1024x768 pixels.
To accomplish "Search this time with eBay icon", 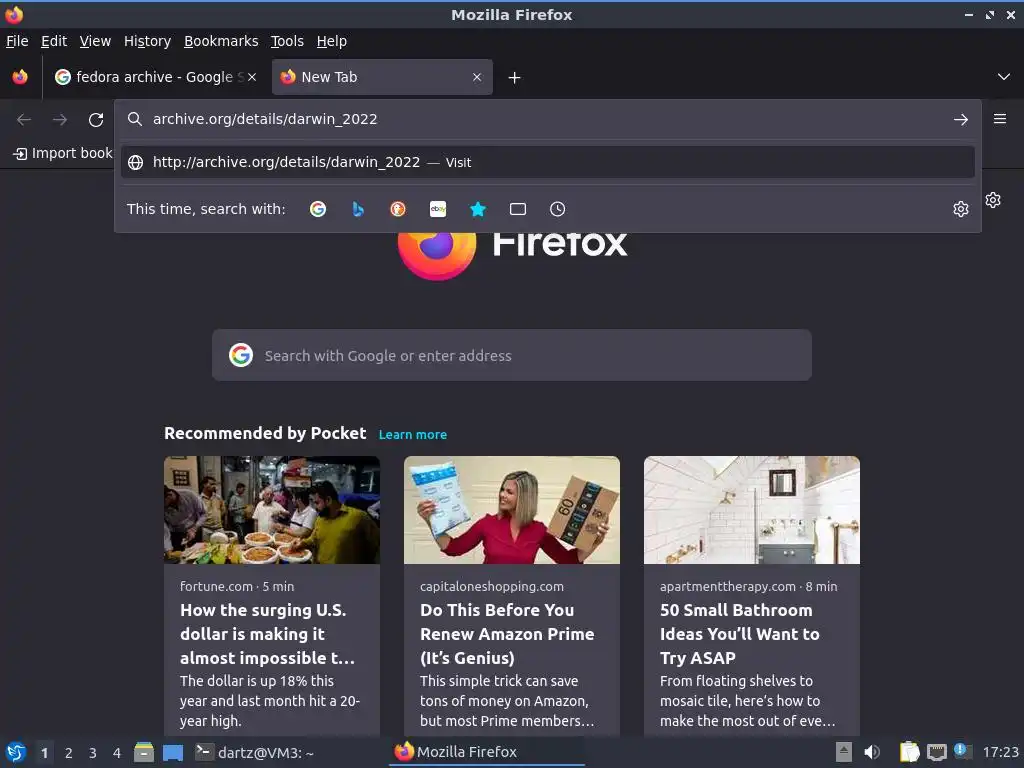I will 438,209.
